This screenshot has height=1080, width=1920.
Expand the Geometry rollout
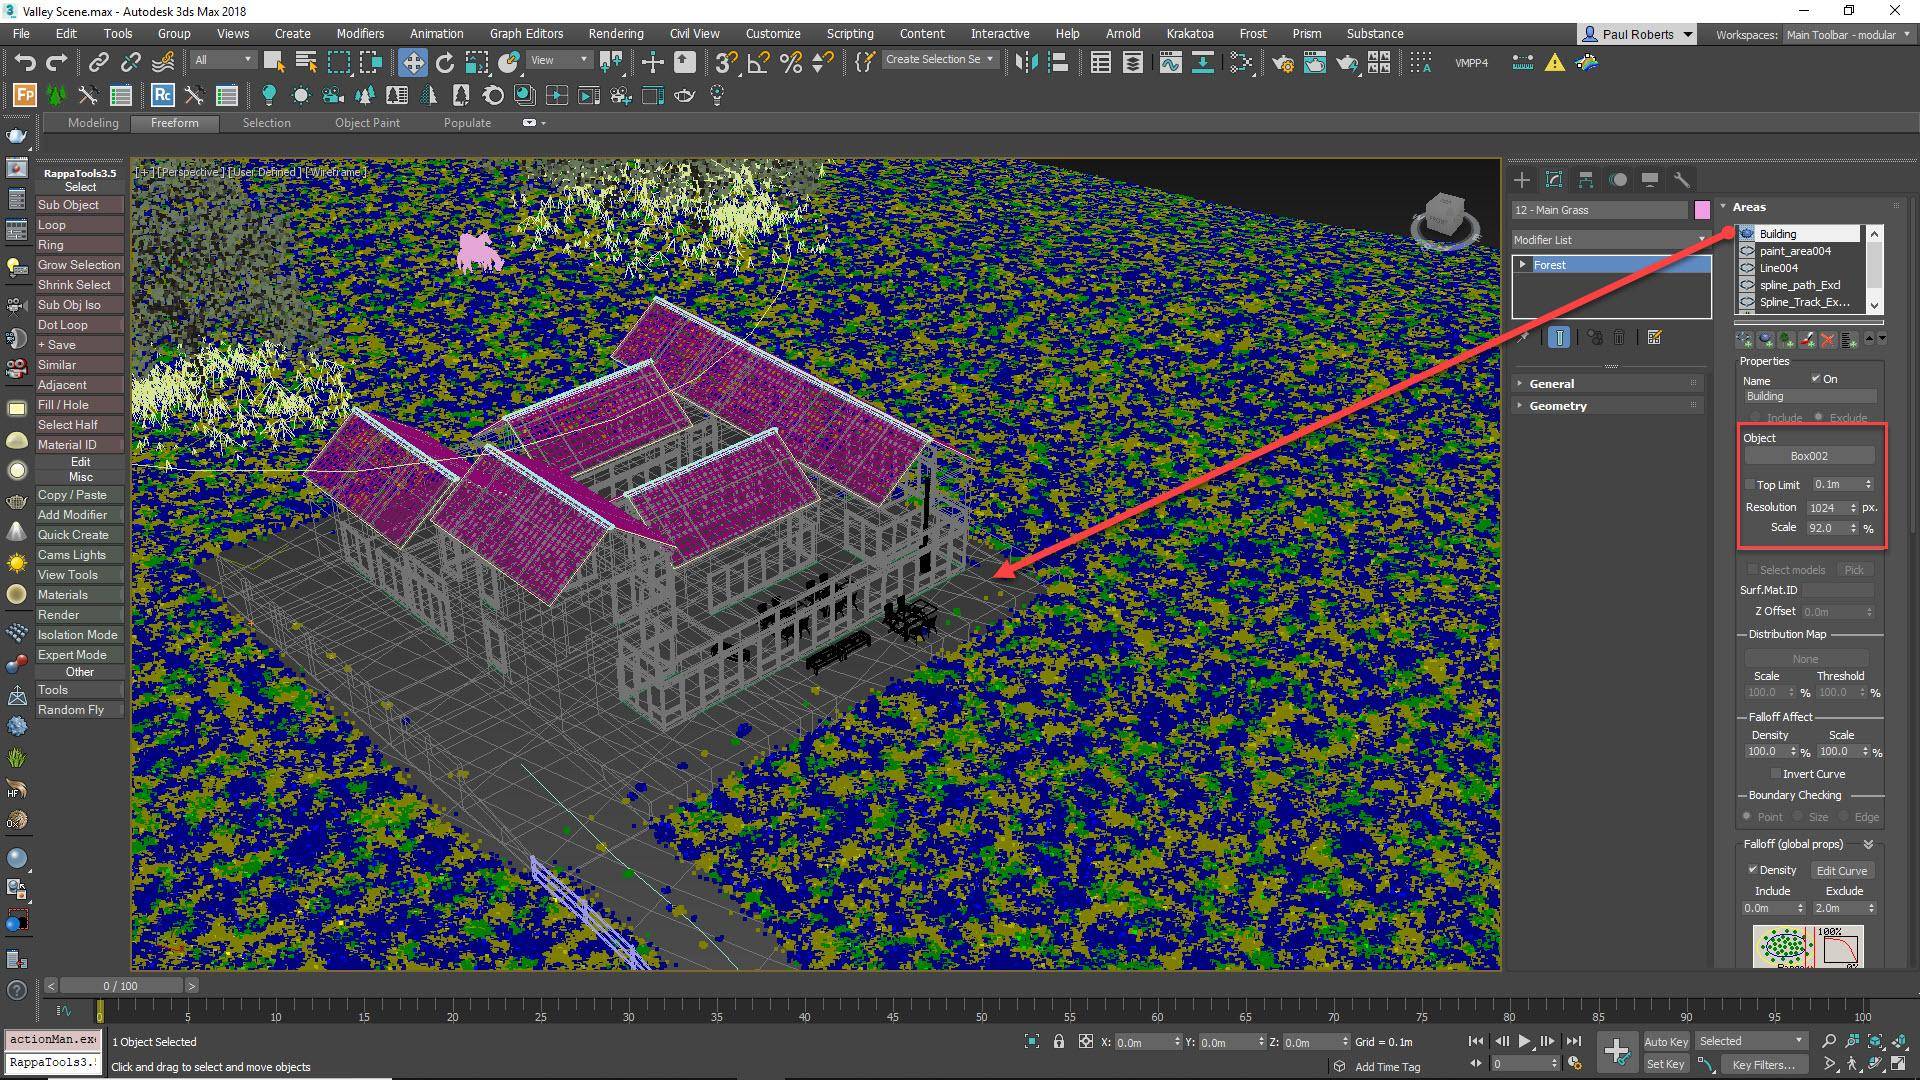[x=1558, y=406]
